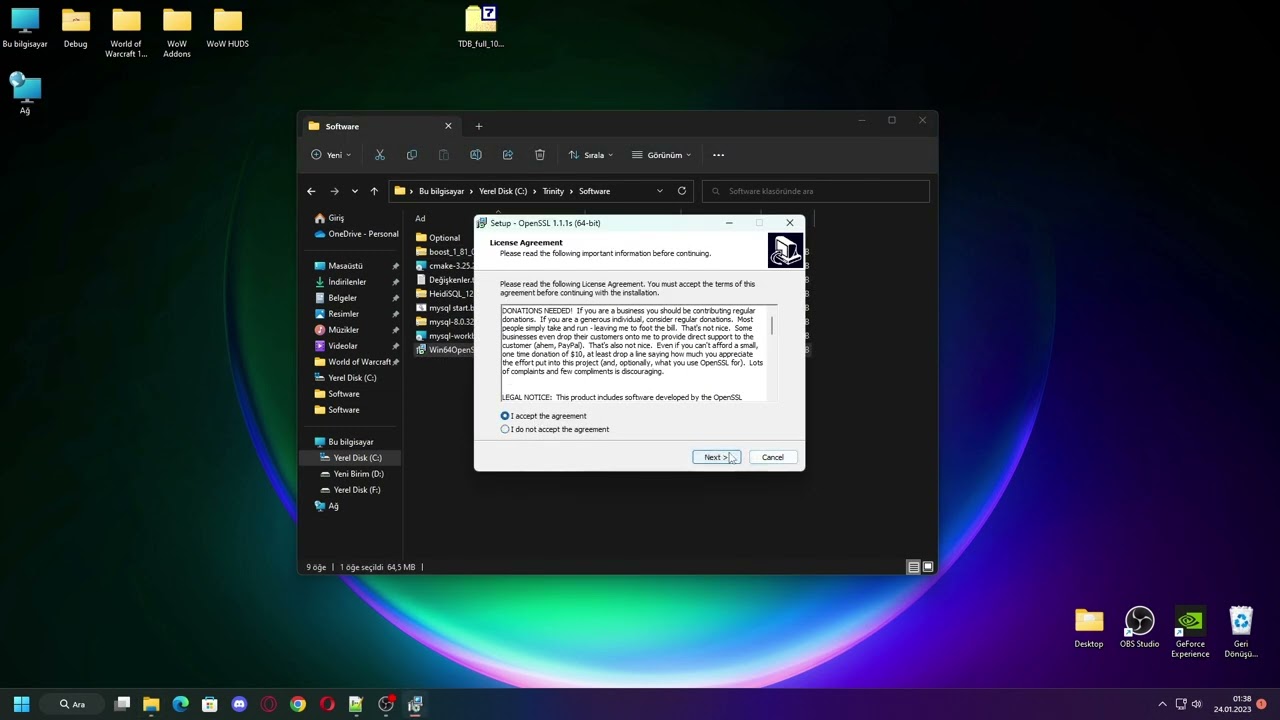Open Microsoft Edge from the taskbar
1280x720 pixels.
coord(181,704)
